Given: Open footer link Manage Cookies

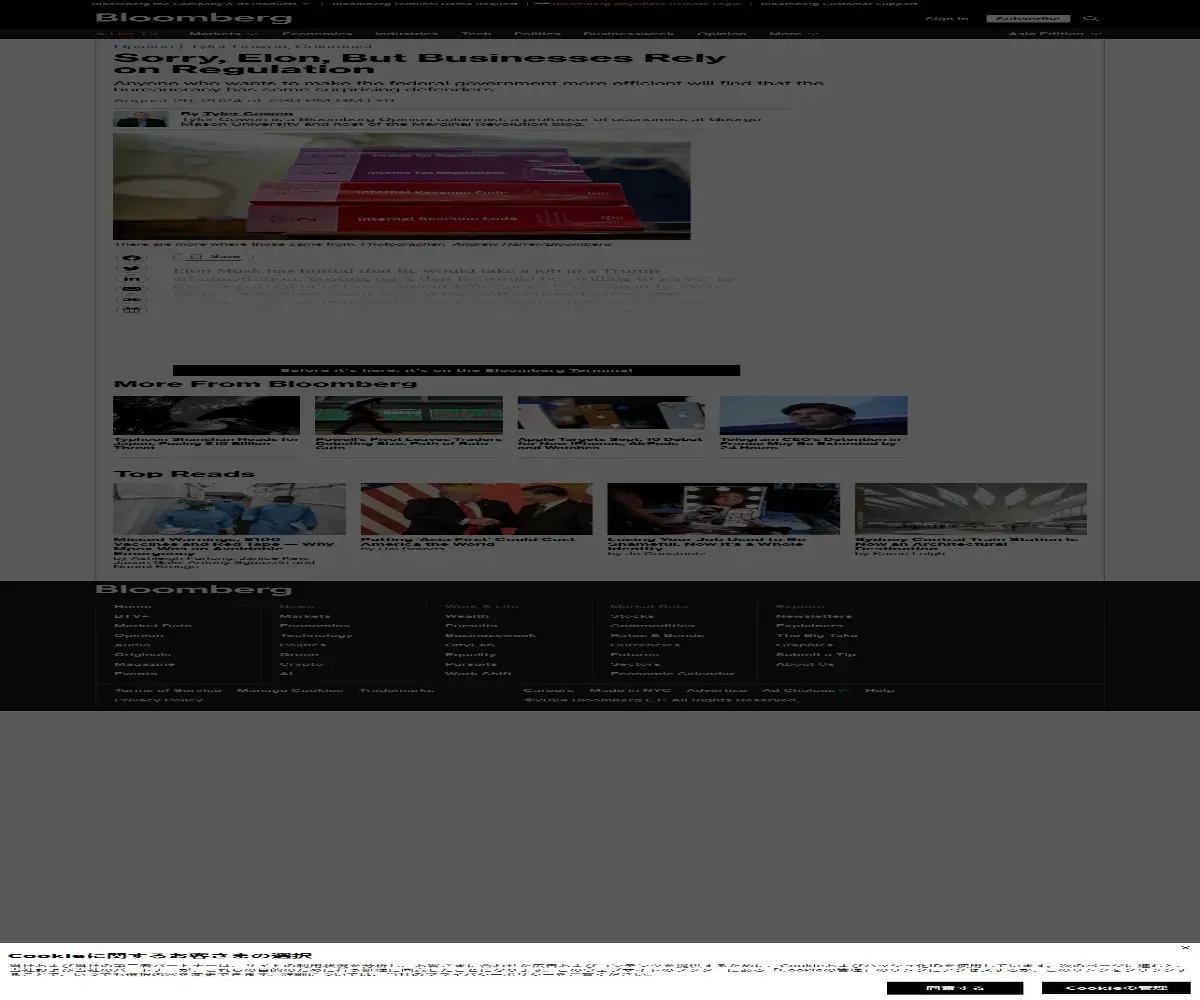Looking at the screenshot, I should [x=290, y=690].
